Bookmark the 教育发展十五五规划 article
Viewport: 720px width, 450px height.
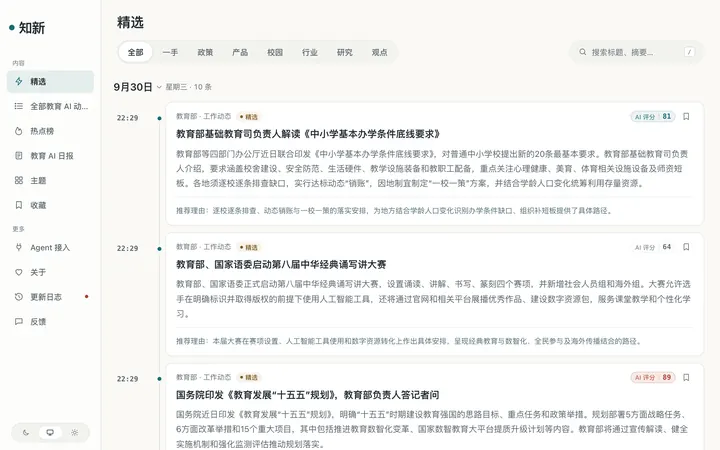tap(686, 377)
